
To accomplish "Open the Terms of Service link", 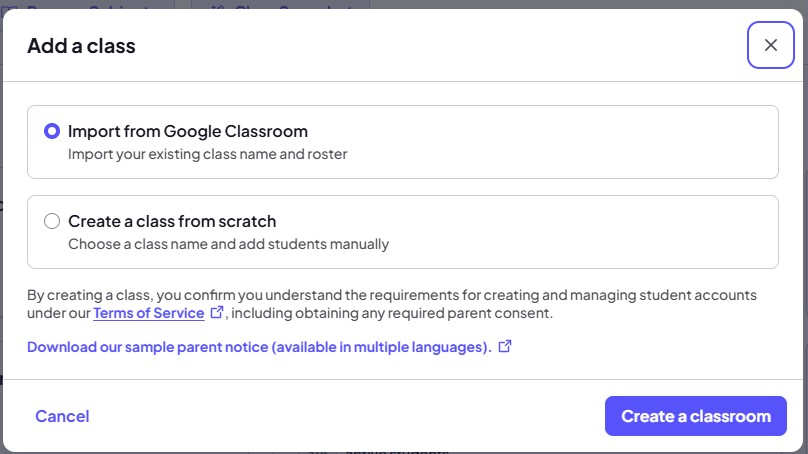I will [x=148, y=313].
